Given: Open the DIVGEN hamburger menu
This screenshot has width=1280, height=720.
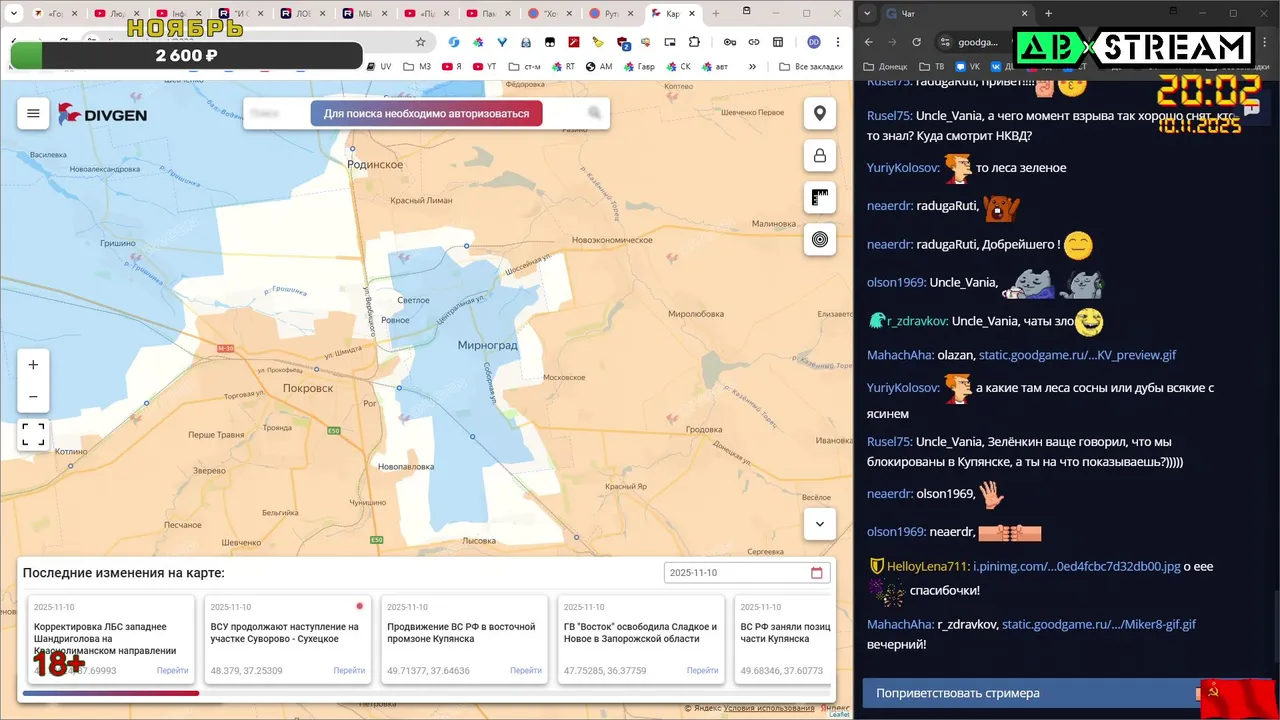Looking at the screenshot, I should (33, 114).
